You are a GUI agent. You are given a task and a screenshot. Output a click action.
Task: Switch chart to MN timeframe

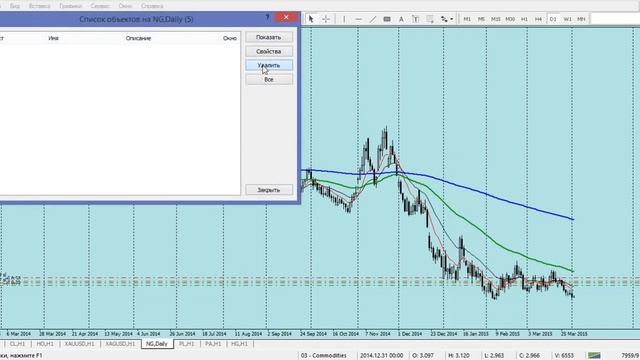pos(582,19)
